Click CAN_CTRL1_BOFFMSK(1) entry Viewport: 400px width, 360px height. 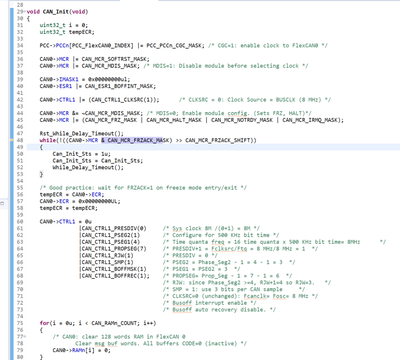point(114,269)
